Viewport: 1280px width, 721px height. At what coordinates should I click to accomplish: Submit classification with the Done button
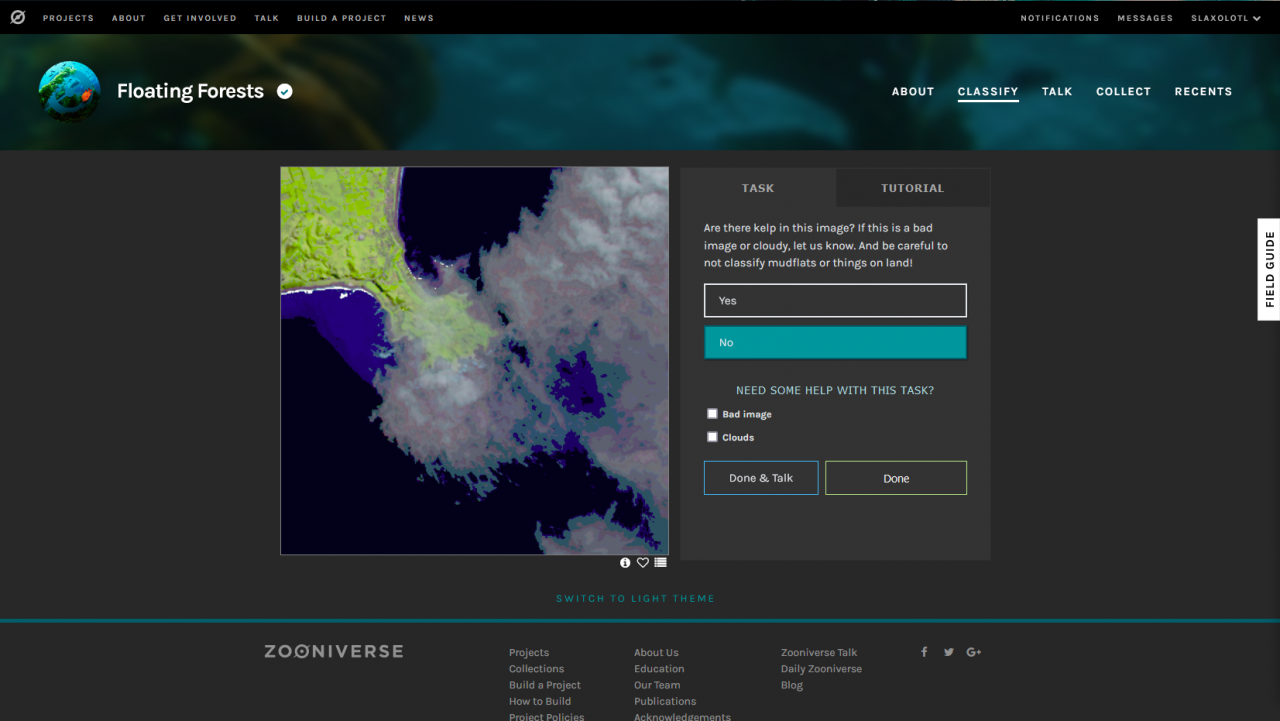896,478
